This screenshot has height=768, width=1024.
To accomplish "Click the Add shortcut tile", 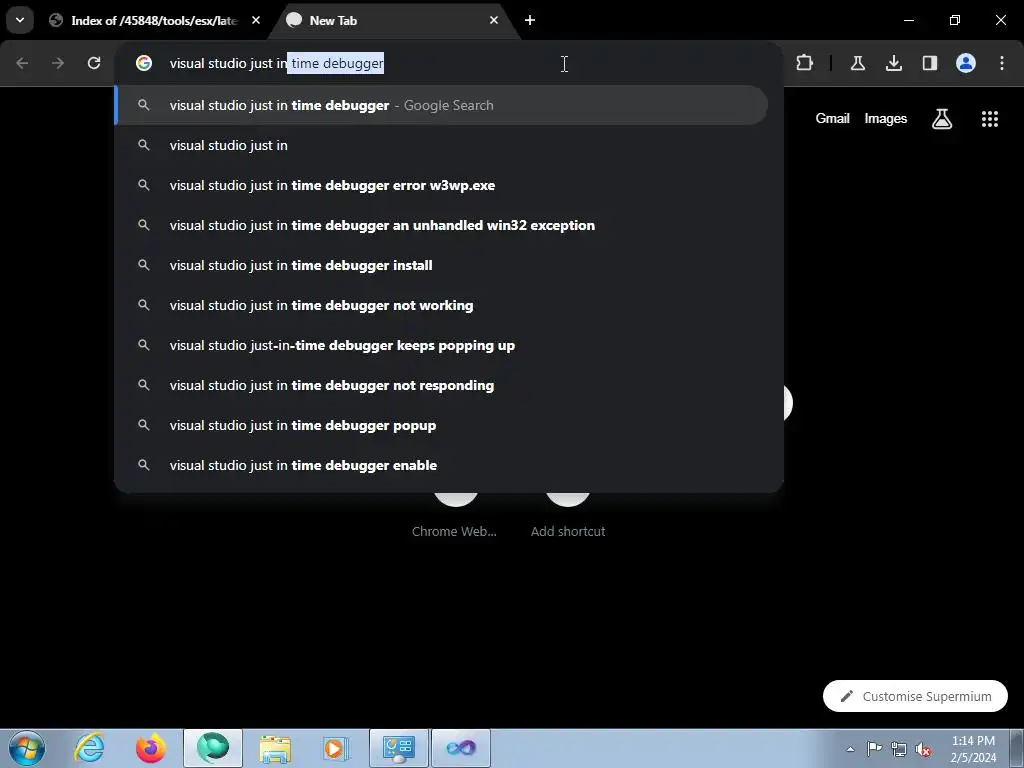I will click(568, 516).
